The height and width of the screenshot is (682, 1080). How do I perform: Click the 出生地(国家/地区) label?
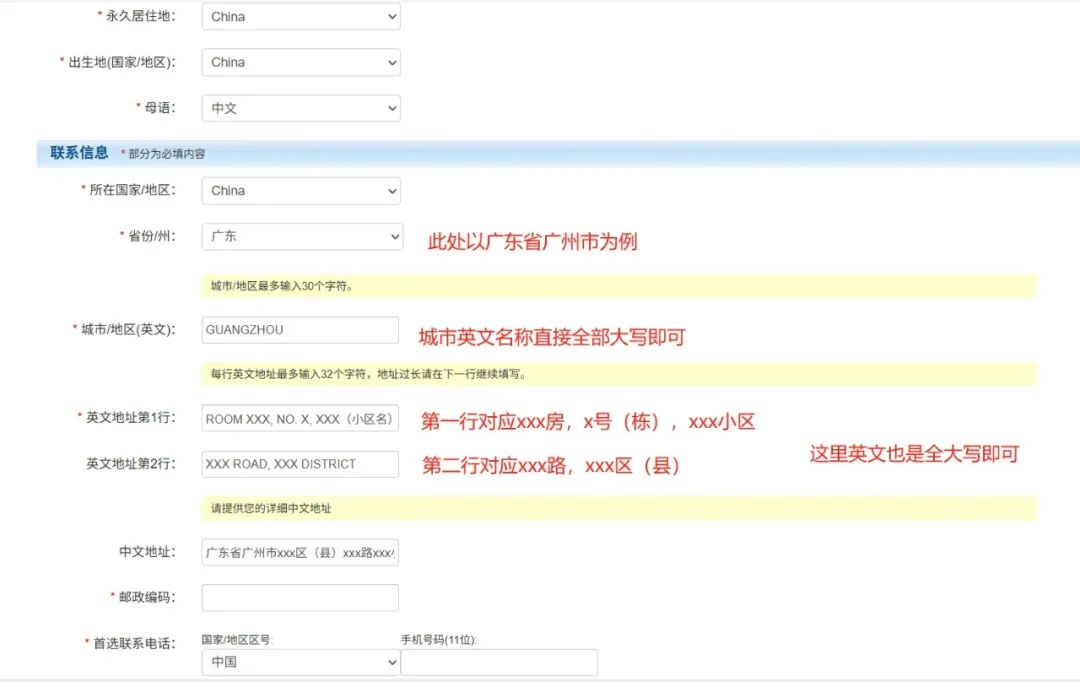pyautogui.click(x=122, y=63)
